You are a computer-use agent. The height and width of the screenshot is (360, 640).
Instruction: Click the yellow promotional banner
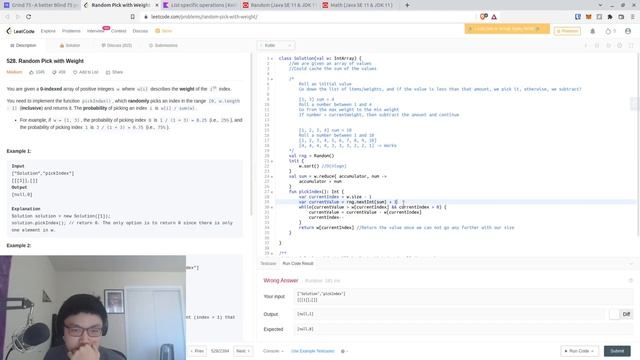pyautogui.click(x=507, y=29)
